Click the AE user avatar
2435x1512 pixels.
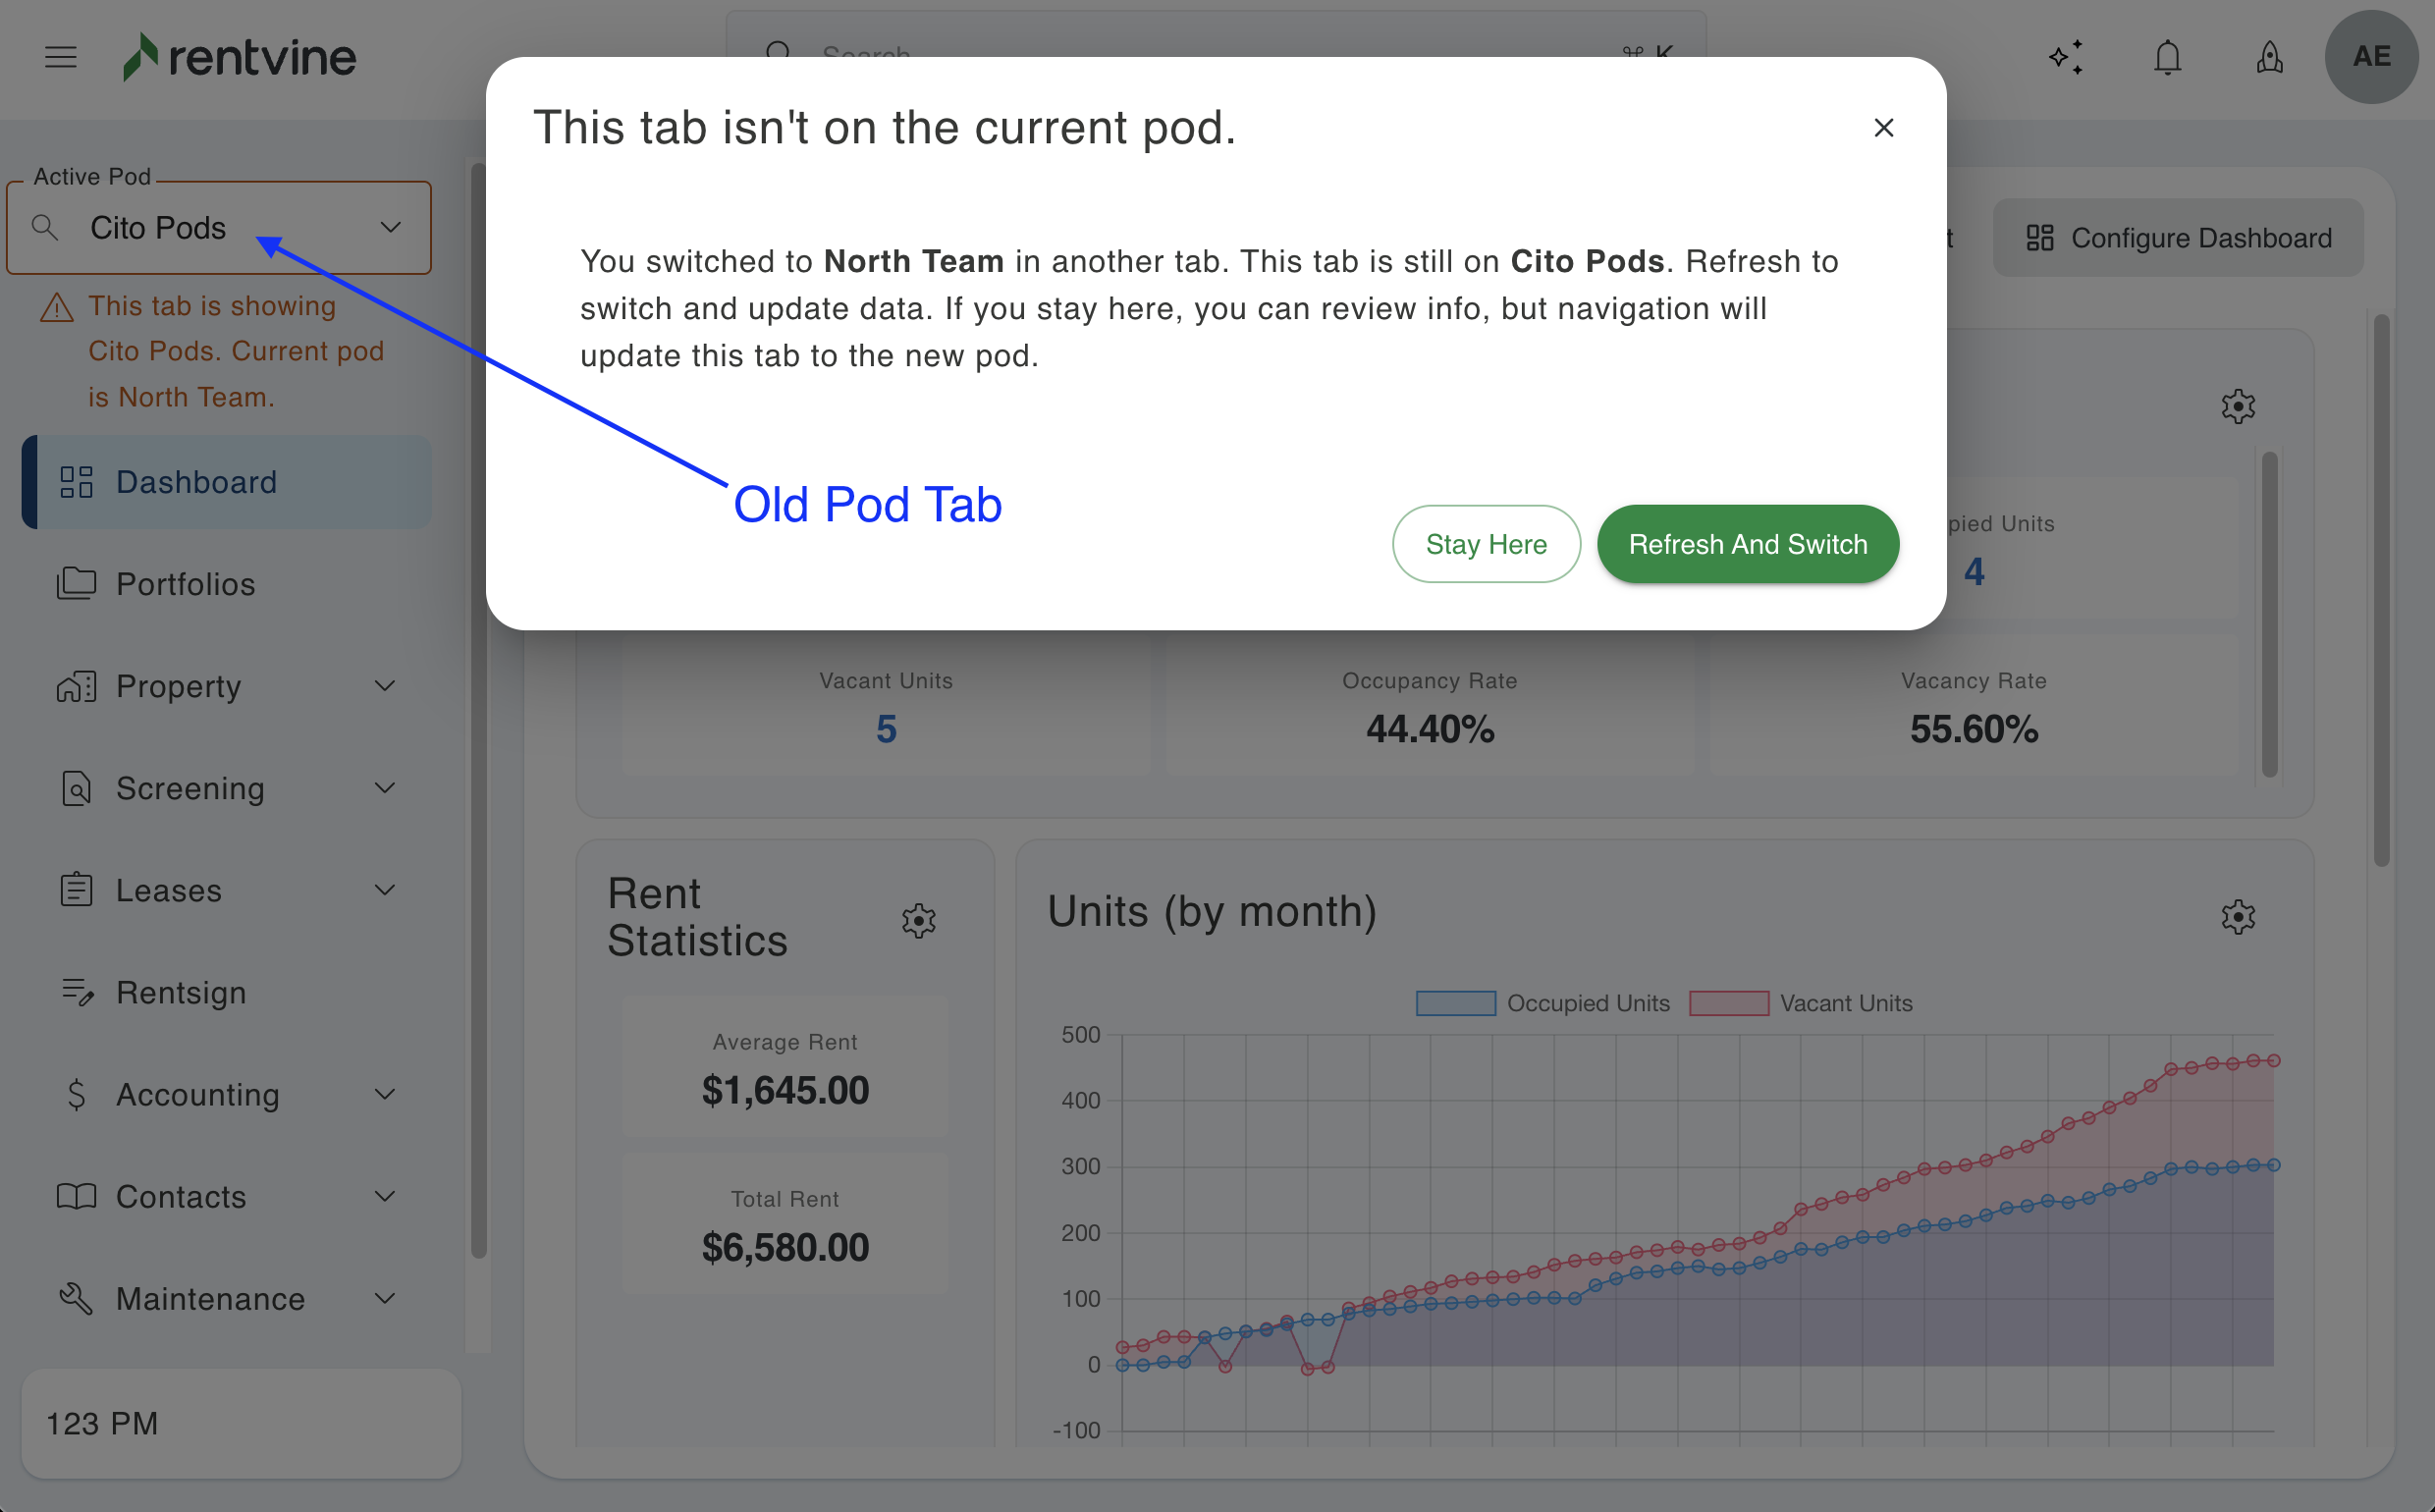click(x=2370, y=57)
